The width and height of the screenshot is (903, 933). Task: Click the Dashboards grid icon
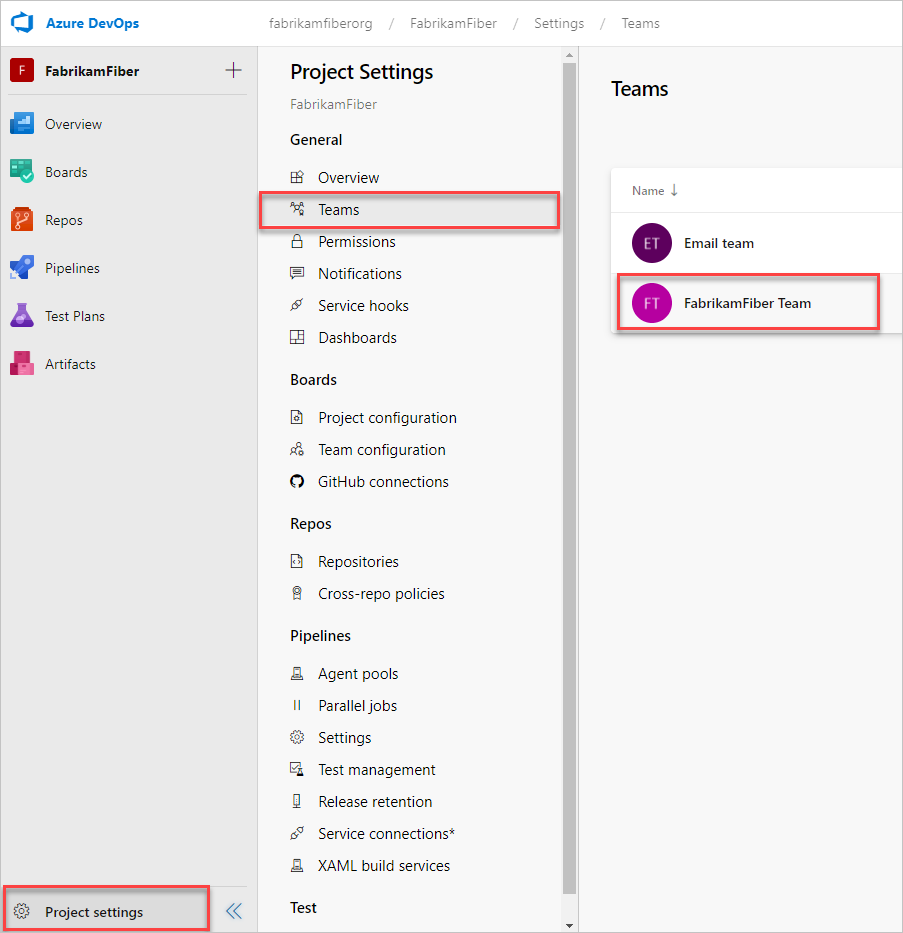pyautogui.click(x=297, y=337)
